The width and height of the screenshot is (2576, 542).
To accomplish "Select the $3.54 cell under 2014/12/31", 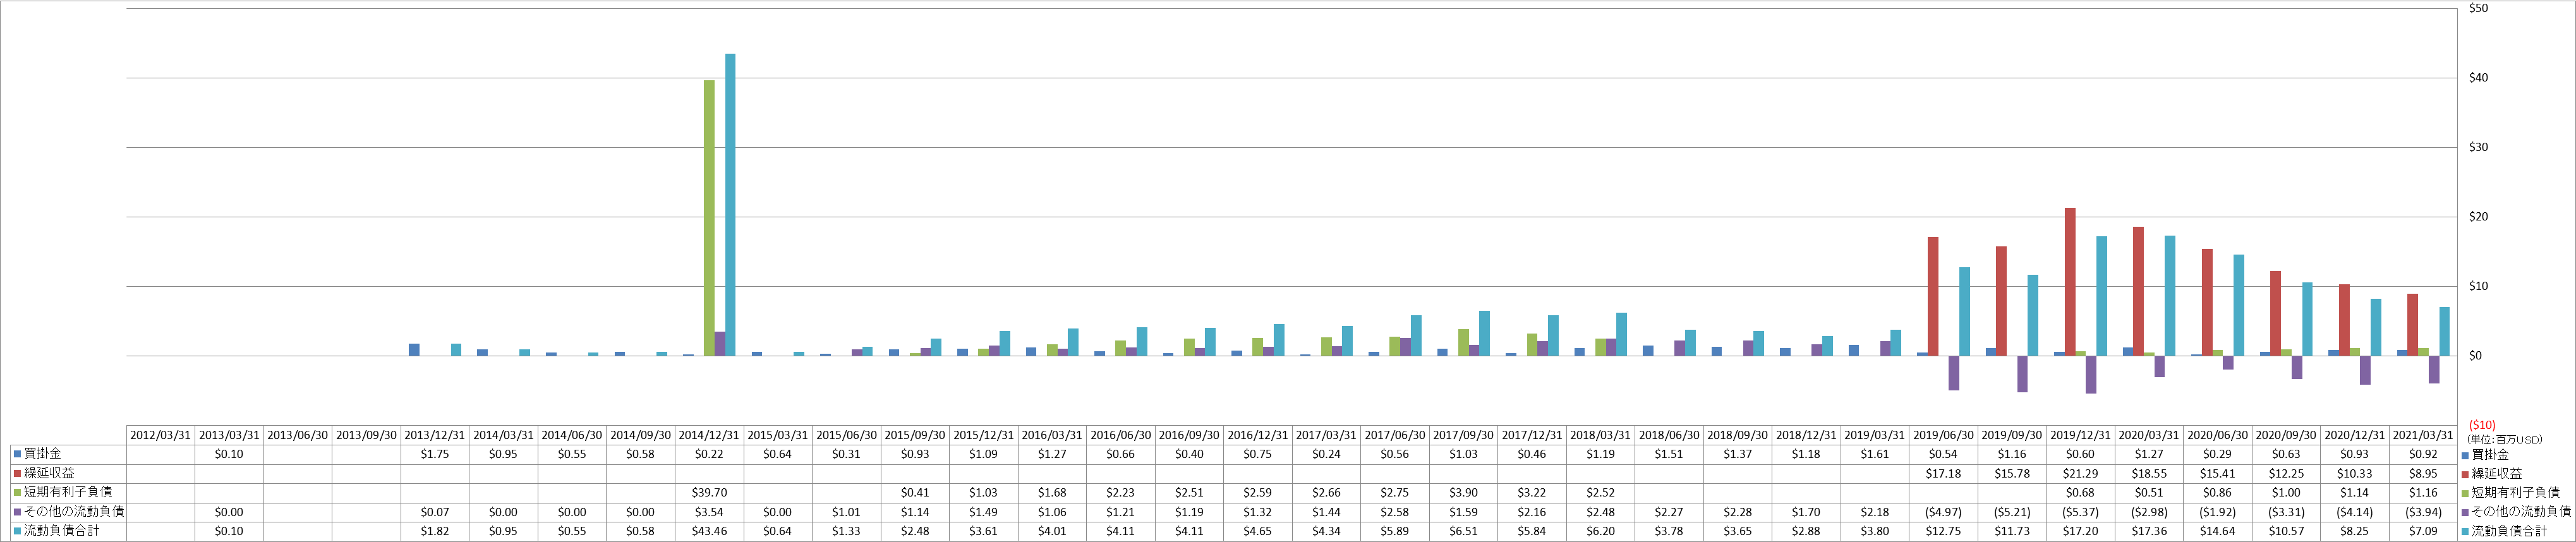I will pyautogui.click(x=709, y=512).
